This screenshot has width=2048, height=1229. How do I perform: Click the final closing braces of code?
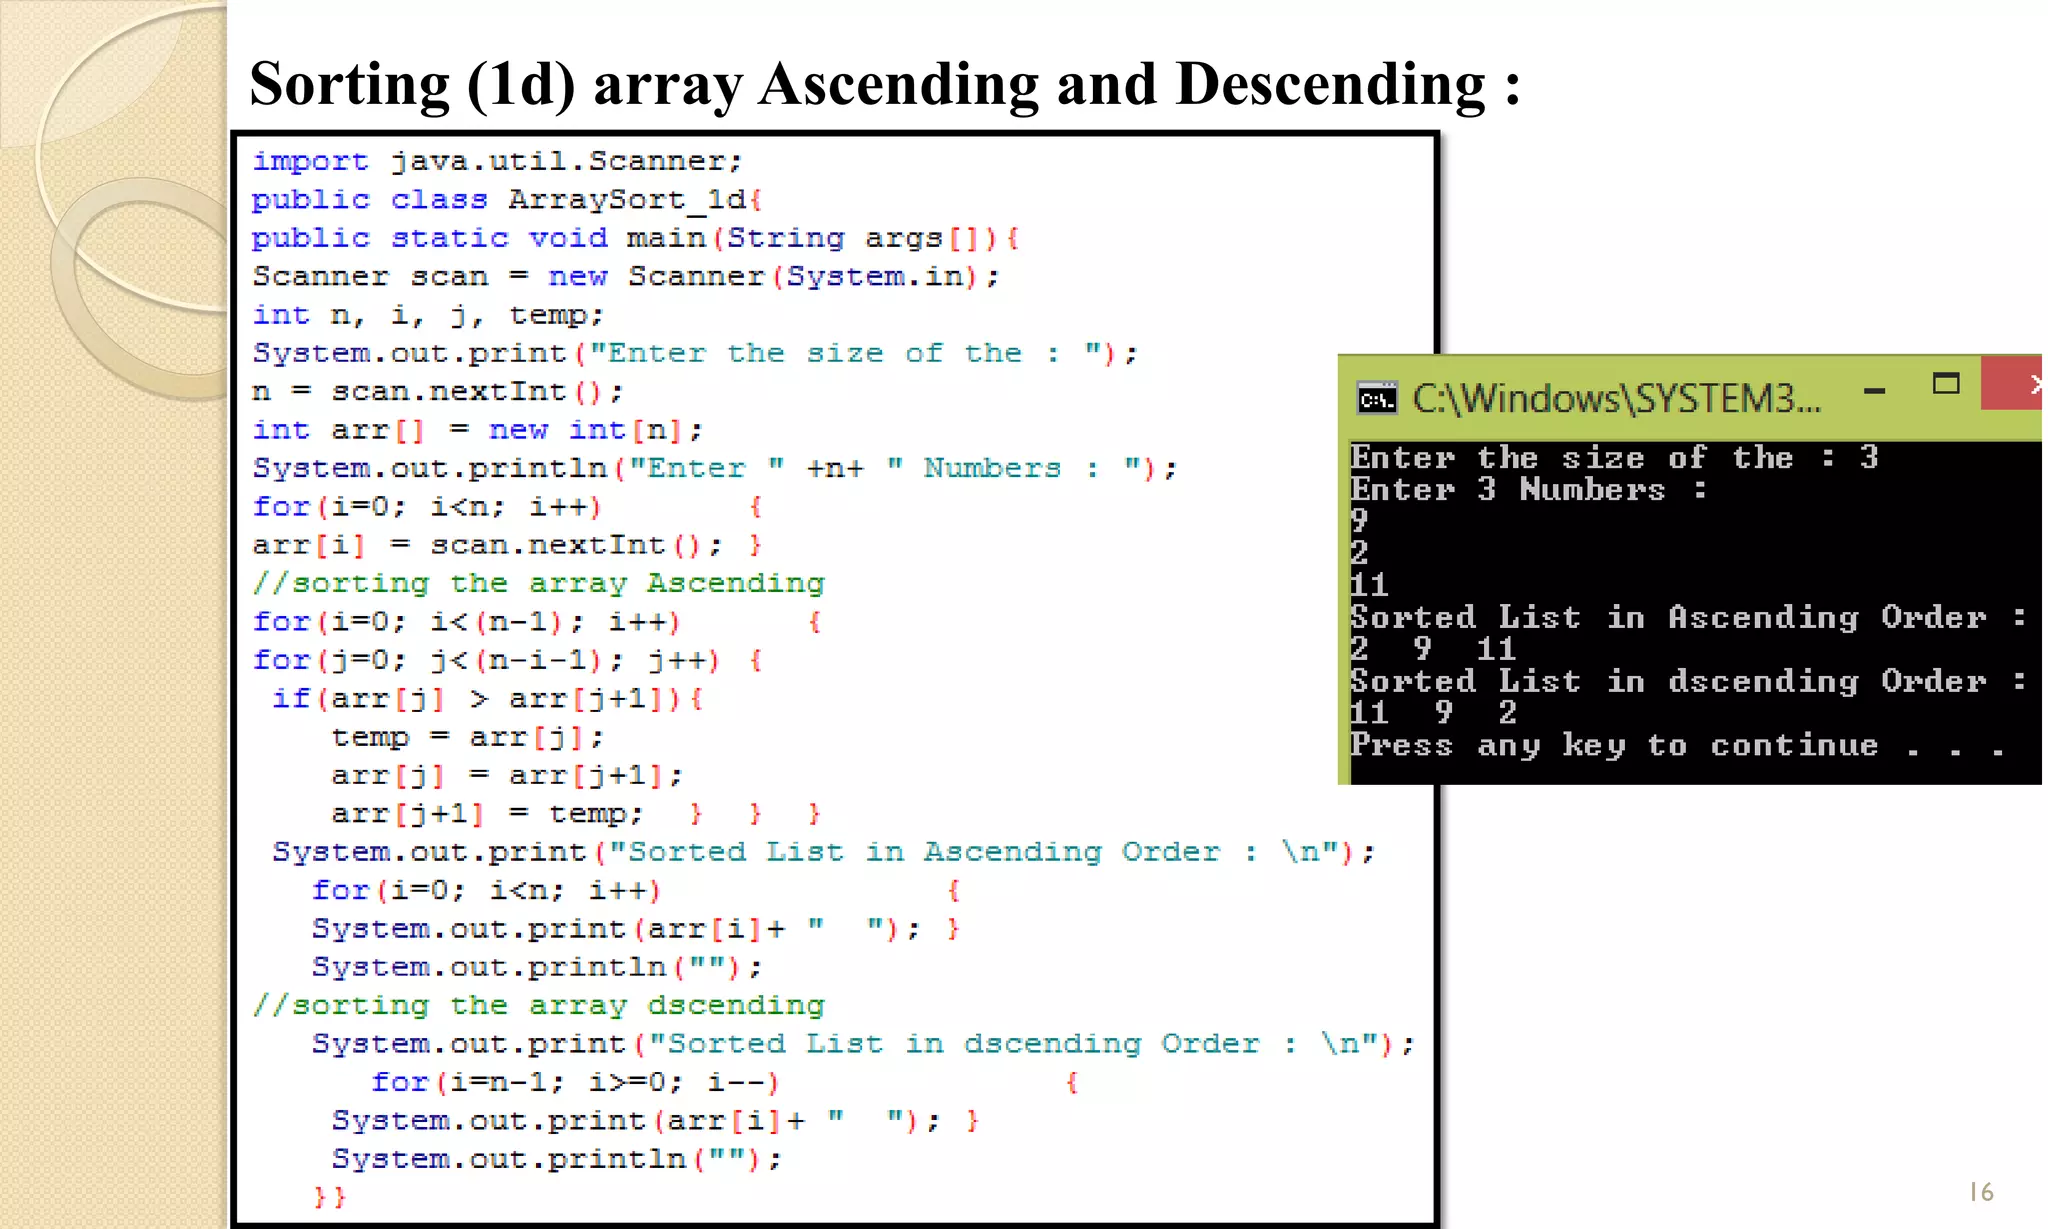(x=330, y=1196)
